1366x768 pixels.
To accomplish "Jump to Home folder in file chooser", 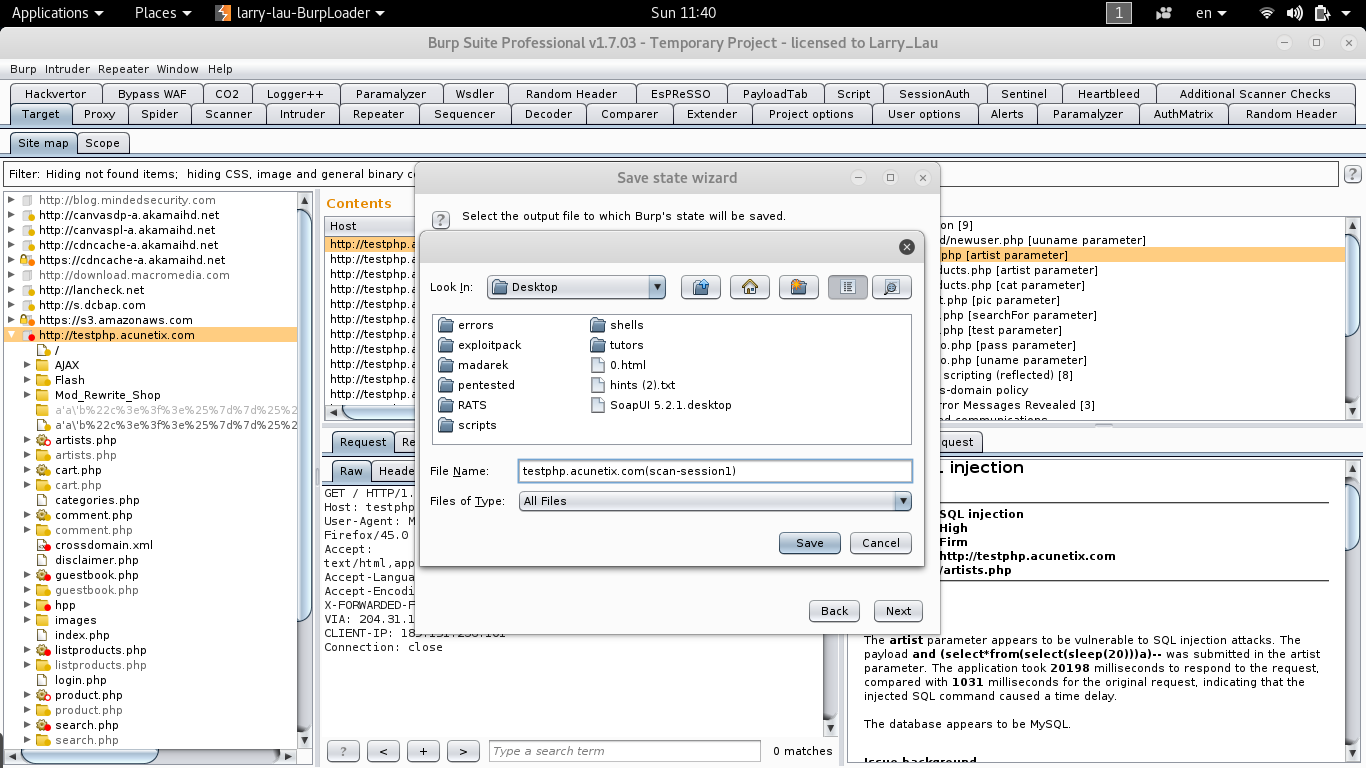I will [750, 287].
